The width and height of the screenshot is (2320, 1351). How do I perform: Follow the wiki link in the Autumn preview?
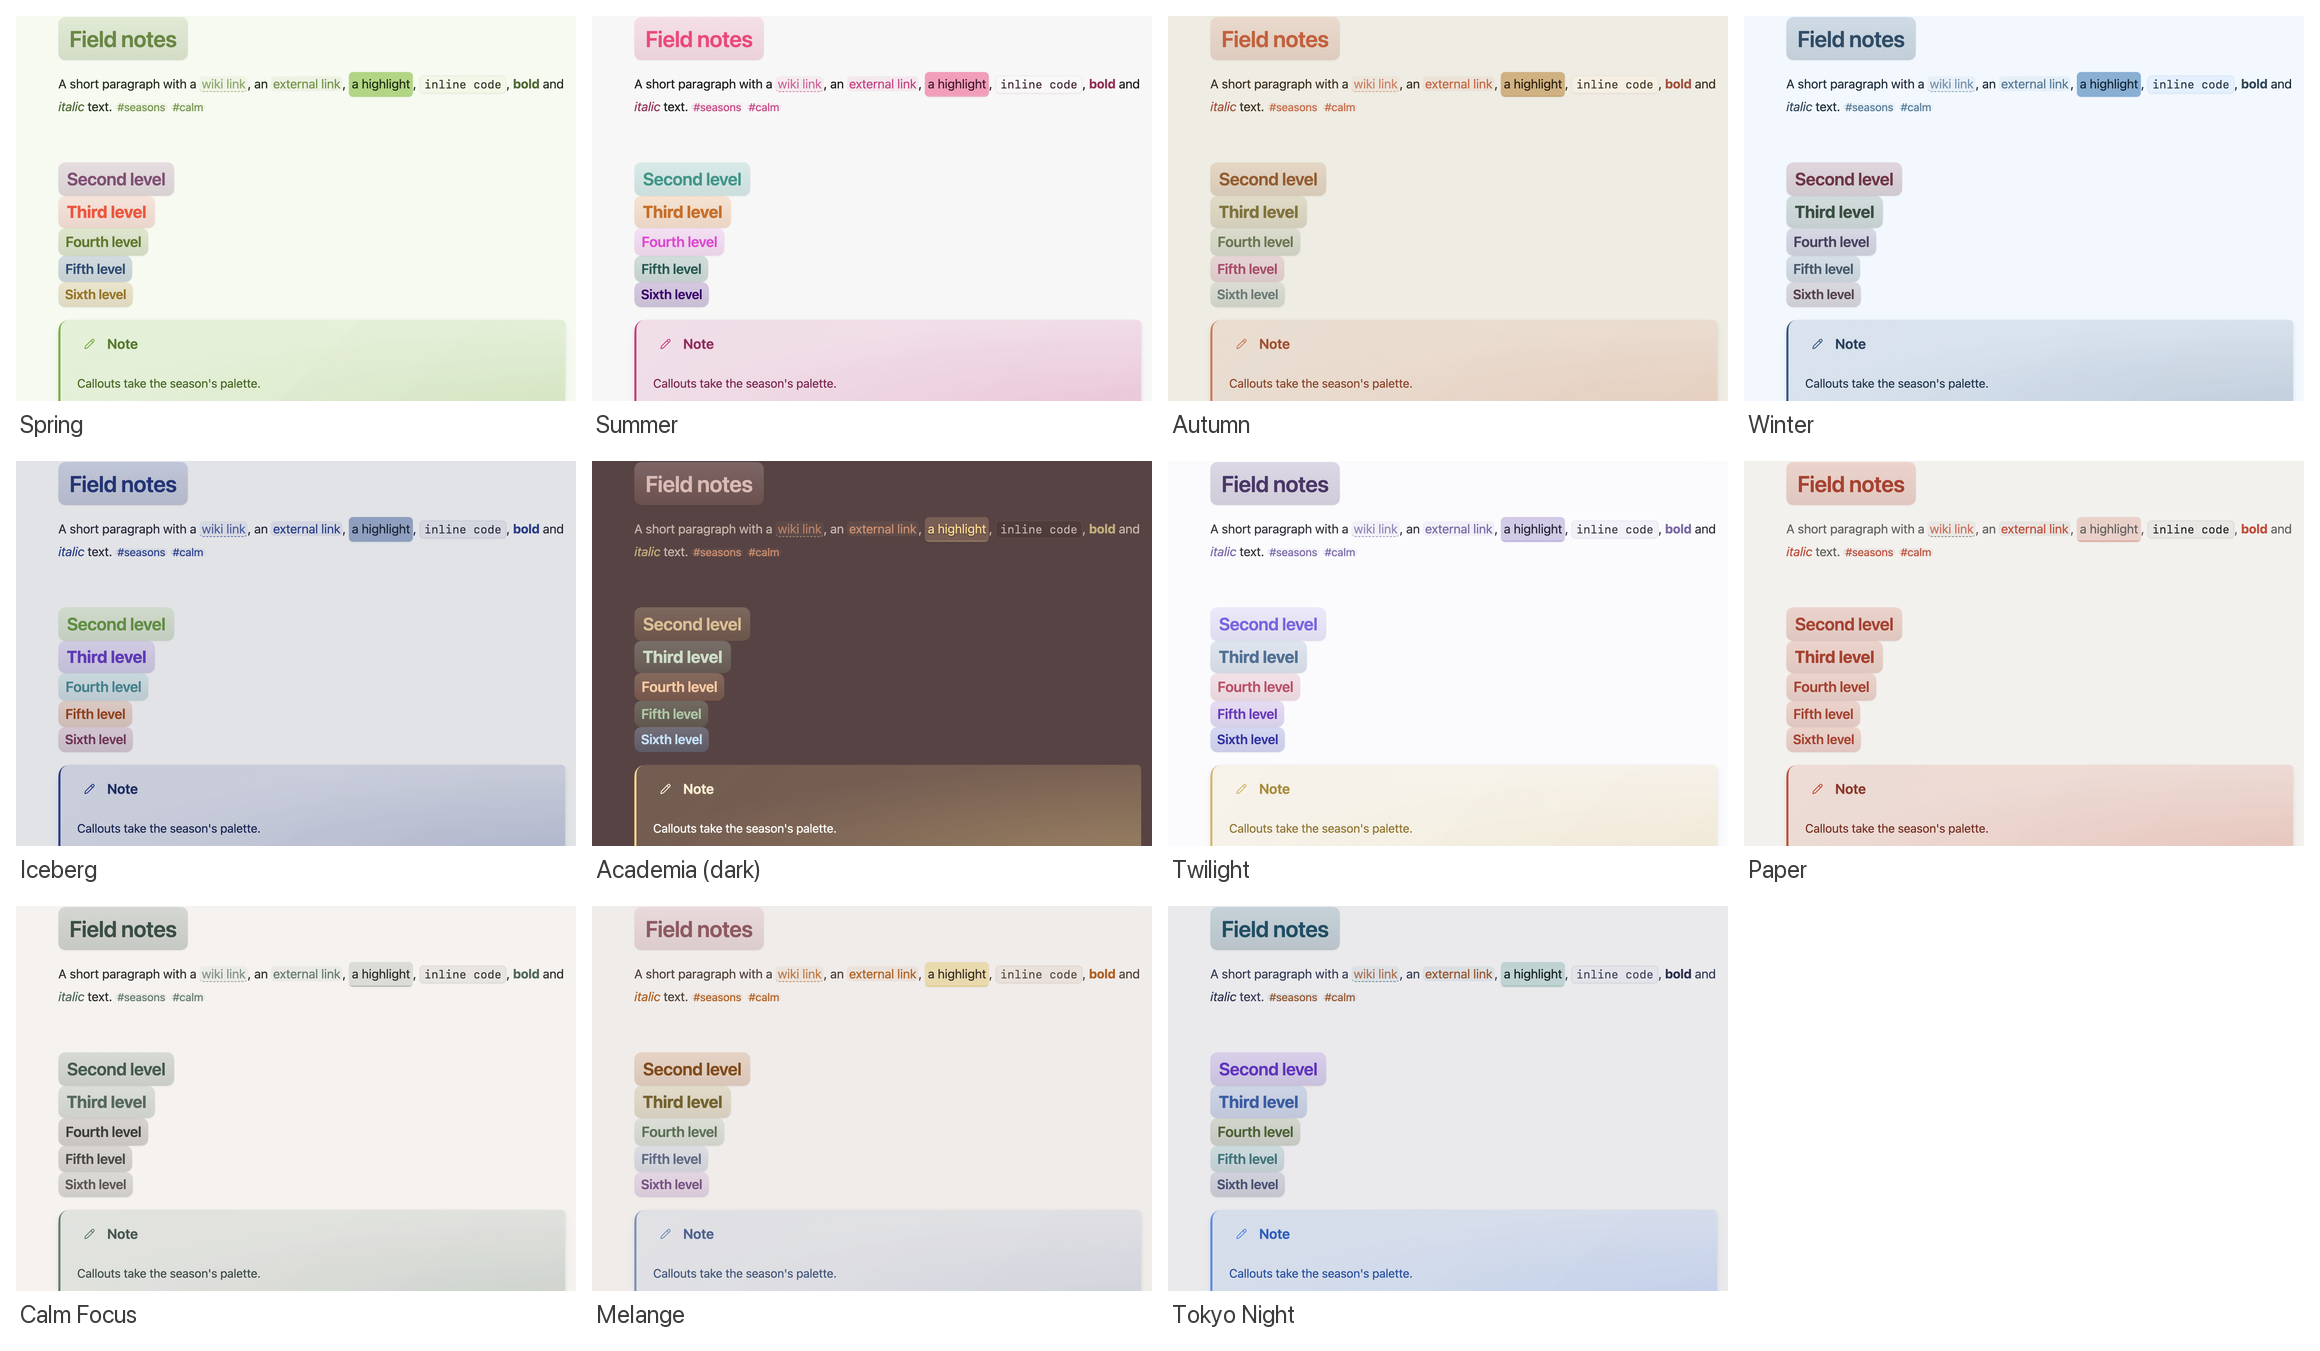pyautogui.click(x=1375, y=84)
